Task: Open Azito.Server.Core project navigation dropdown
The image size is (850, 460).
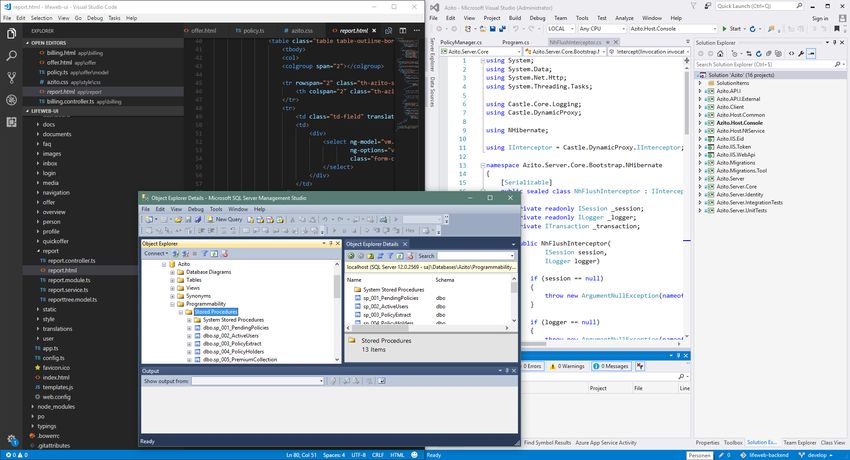Action: (x=481, y=51)
